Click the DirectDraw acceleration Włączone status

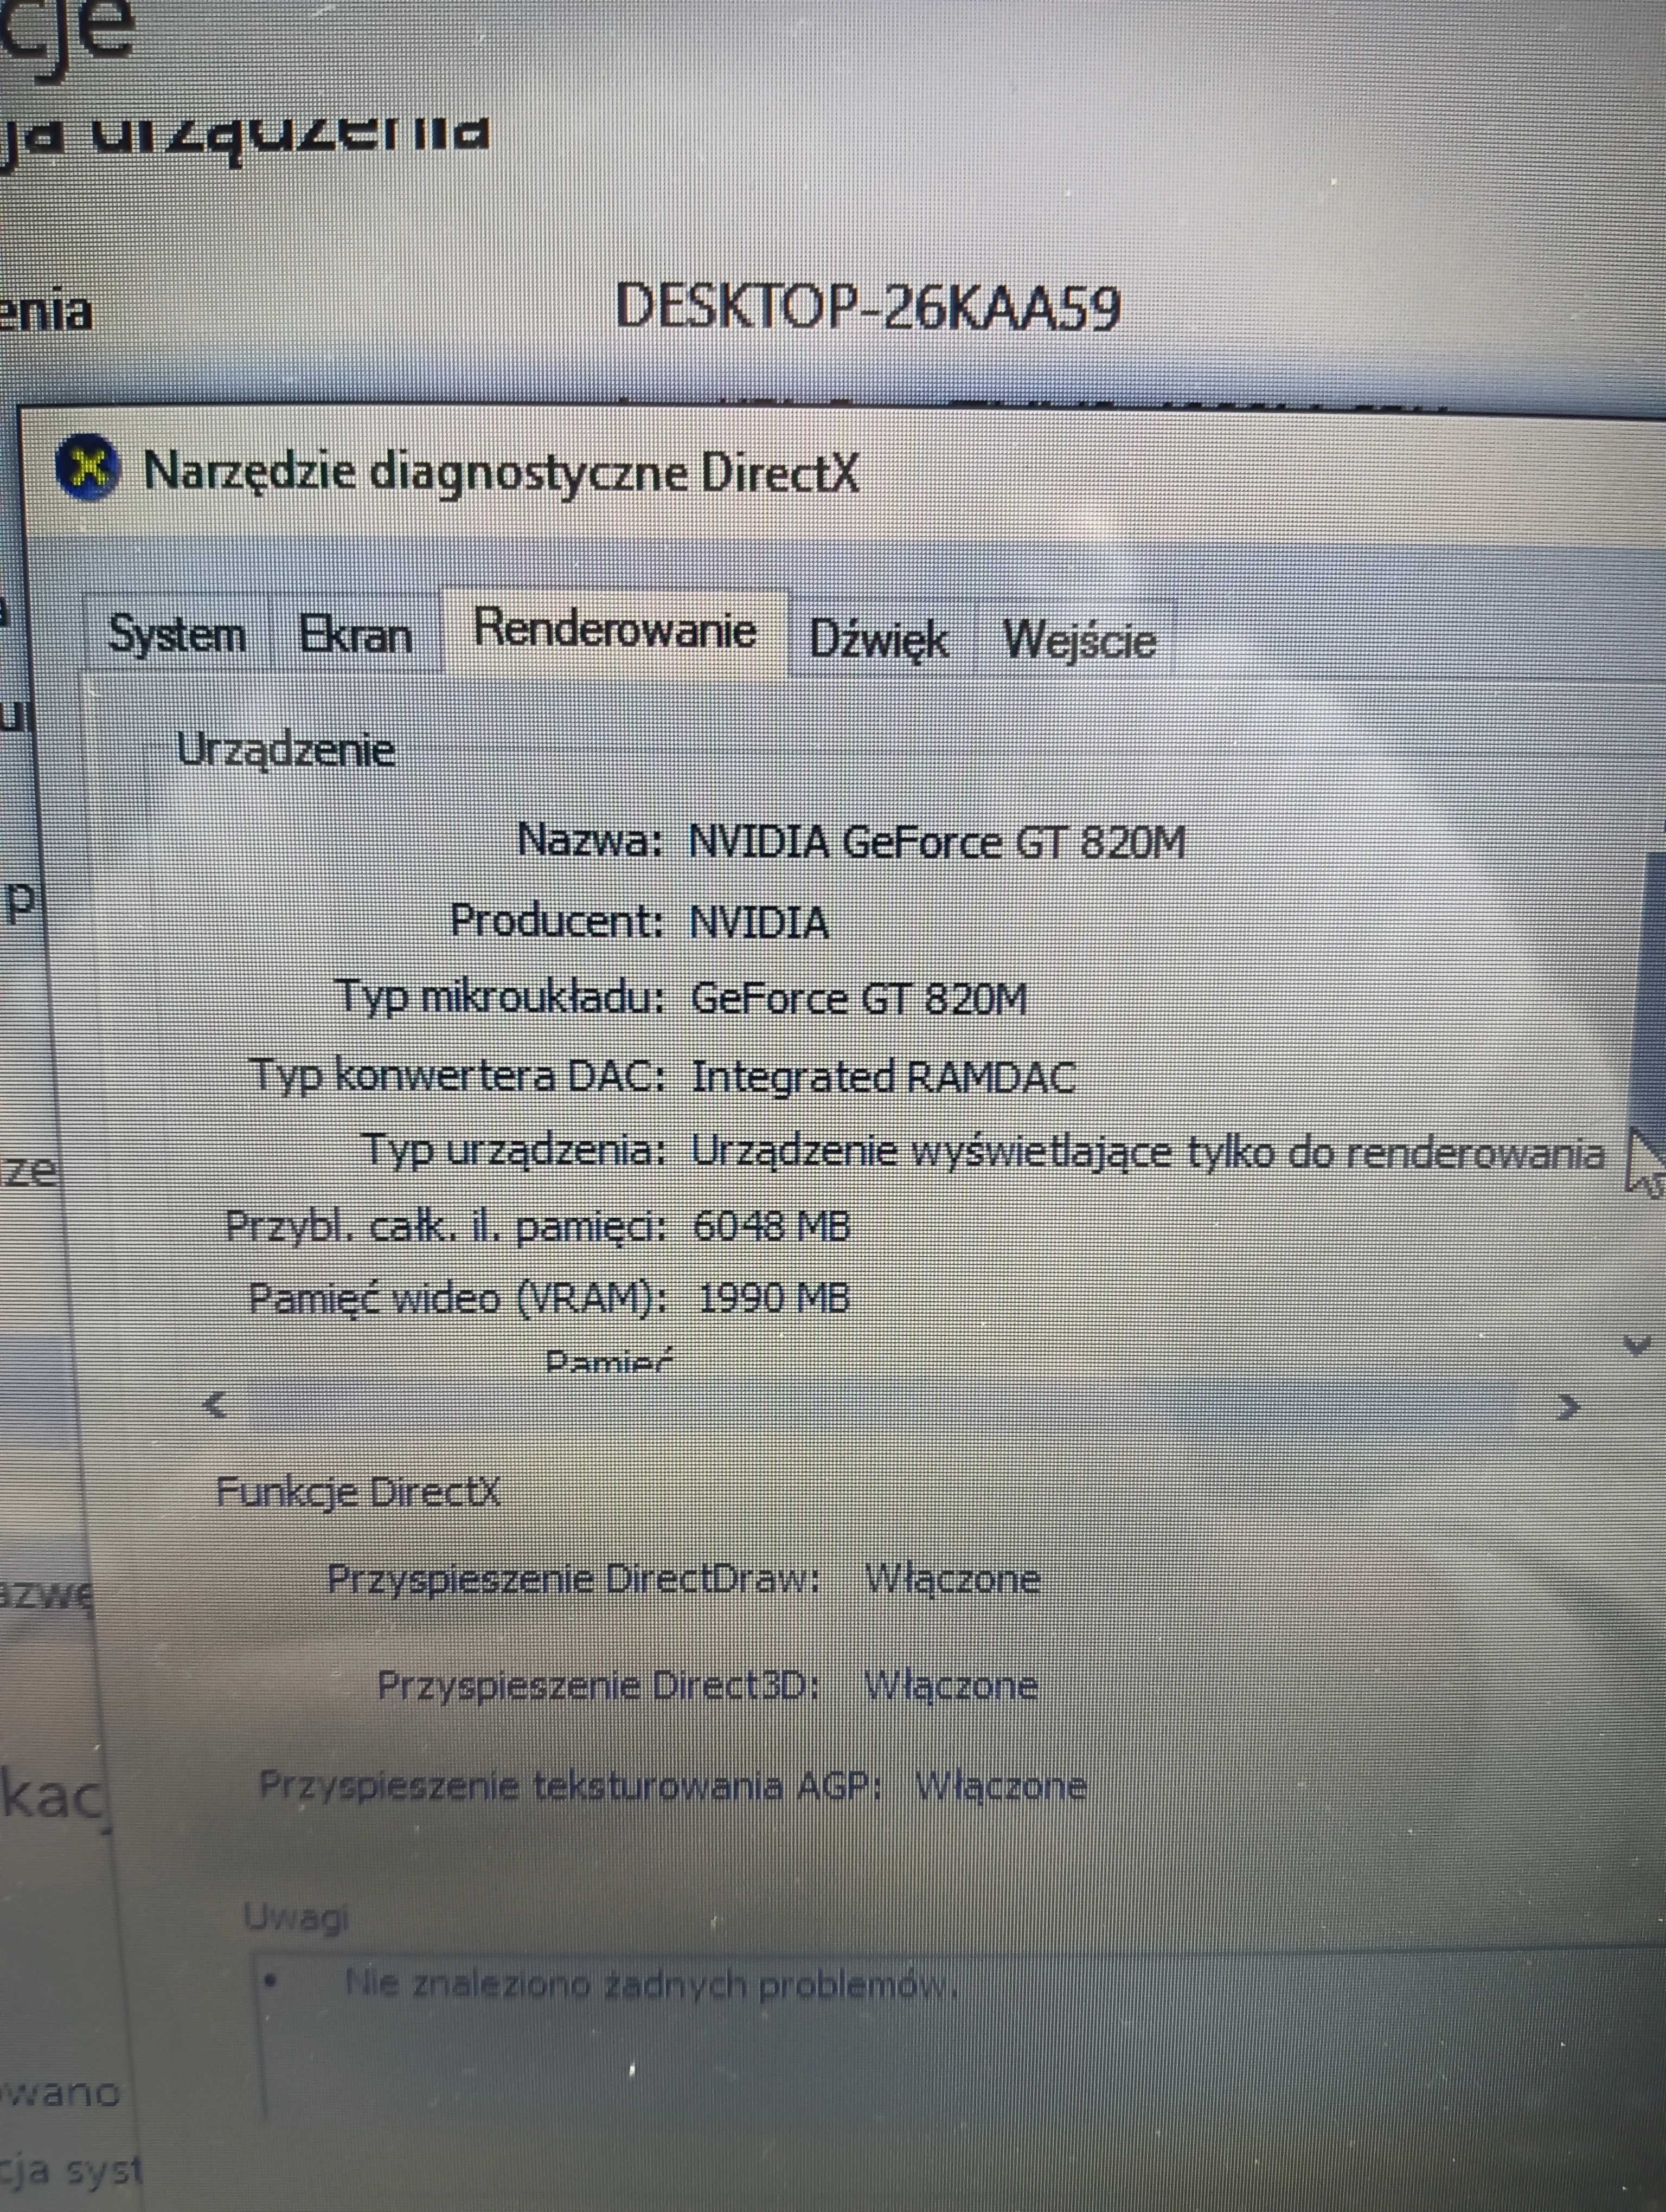point(953,1579)
